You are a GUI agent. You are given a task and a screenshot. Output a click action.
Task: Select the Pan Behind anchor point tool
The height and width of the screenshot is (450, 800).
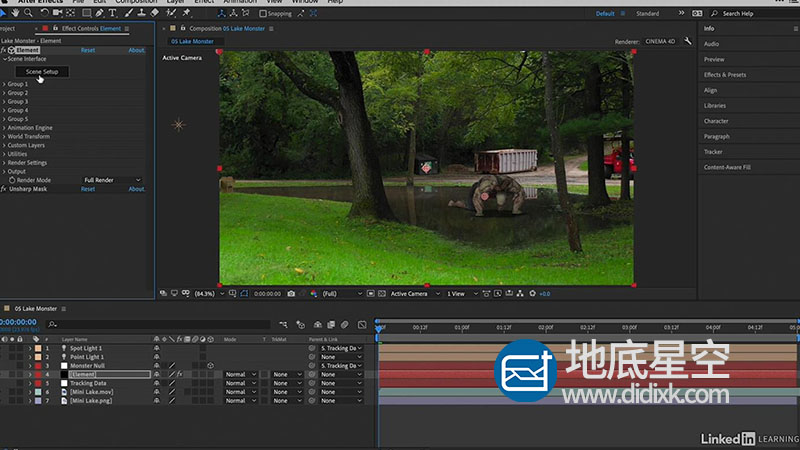click(x=70, y=13)
